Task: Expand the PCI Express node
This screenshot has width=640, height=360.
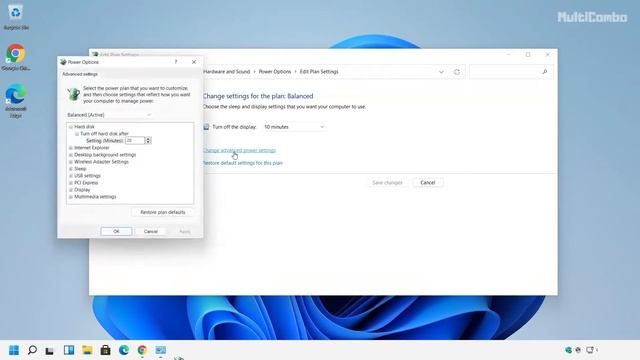Action: point(71,183)
